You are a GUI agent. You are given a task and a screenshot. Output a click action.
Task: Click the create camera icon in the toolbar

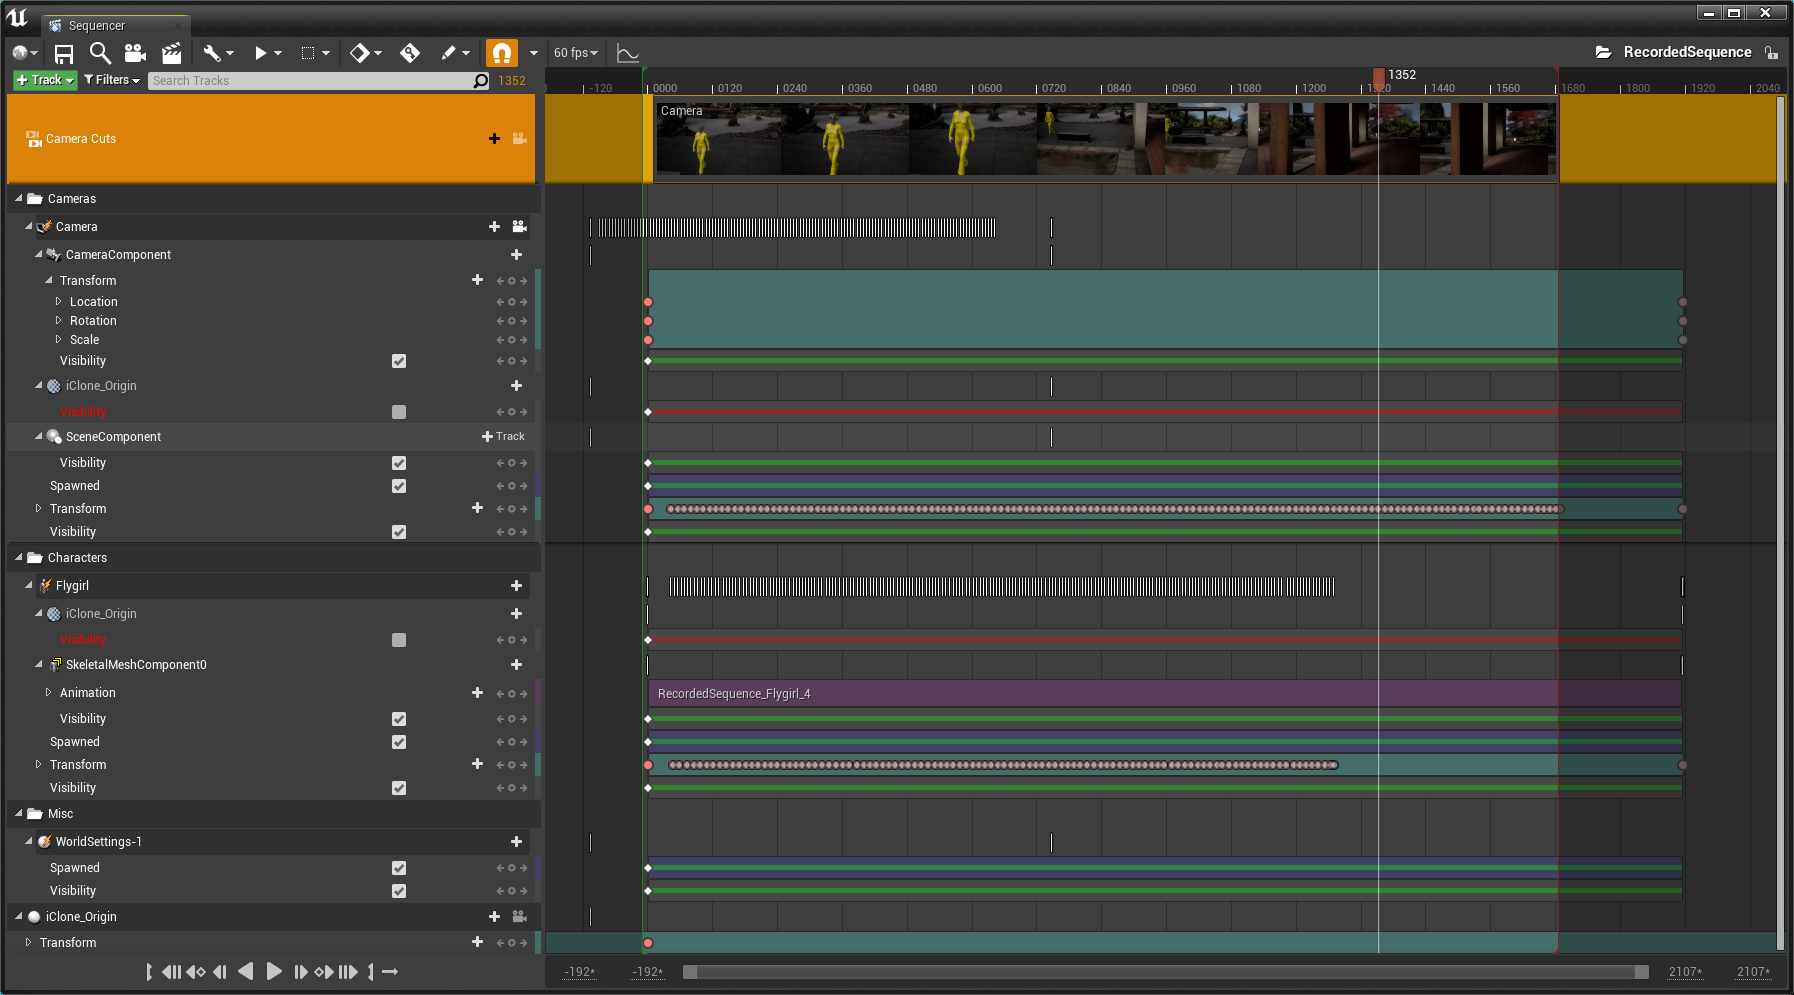pyautogui.click(x=135, y=53)
